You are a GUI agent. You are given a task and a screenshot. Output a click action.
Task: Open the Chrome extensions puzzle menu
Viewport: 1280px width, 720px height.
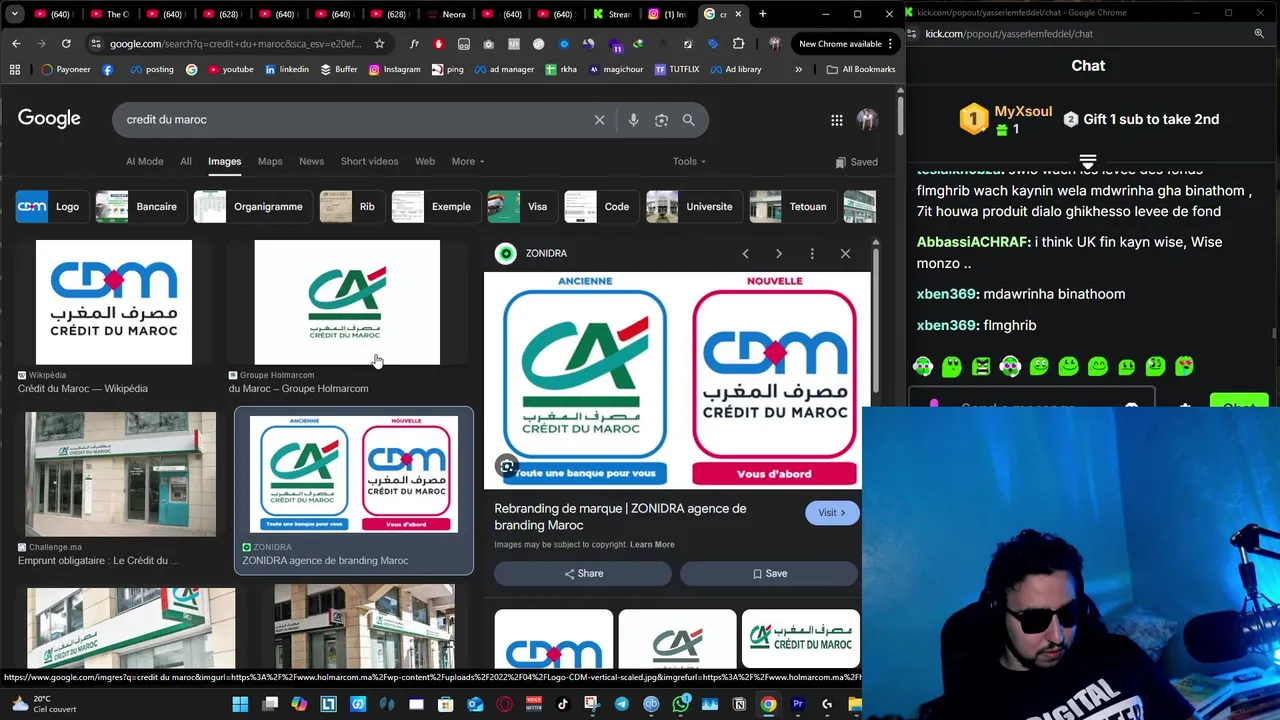point(738,44)
